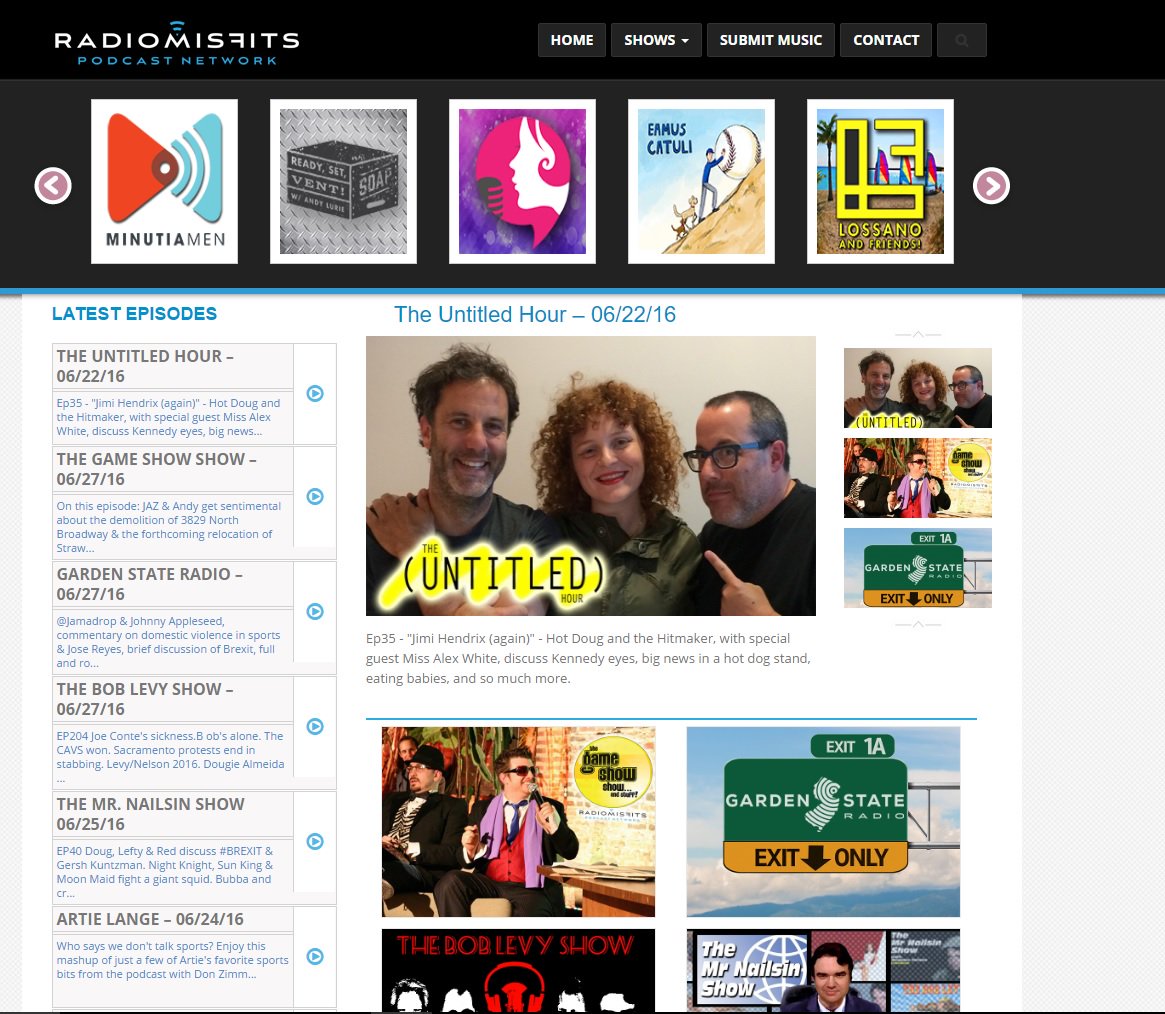This screenshot has width=1165, height=1014.
Task: Click the 'EP40 Doug, Lefty & Red' description
Action: coord(165,871)
